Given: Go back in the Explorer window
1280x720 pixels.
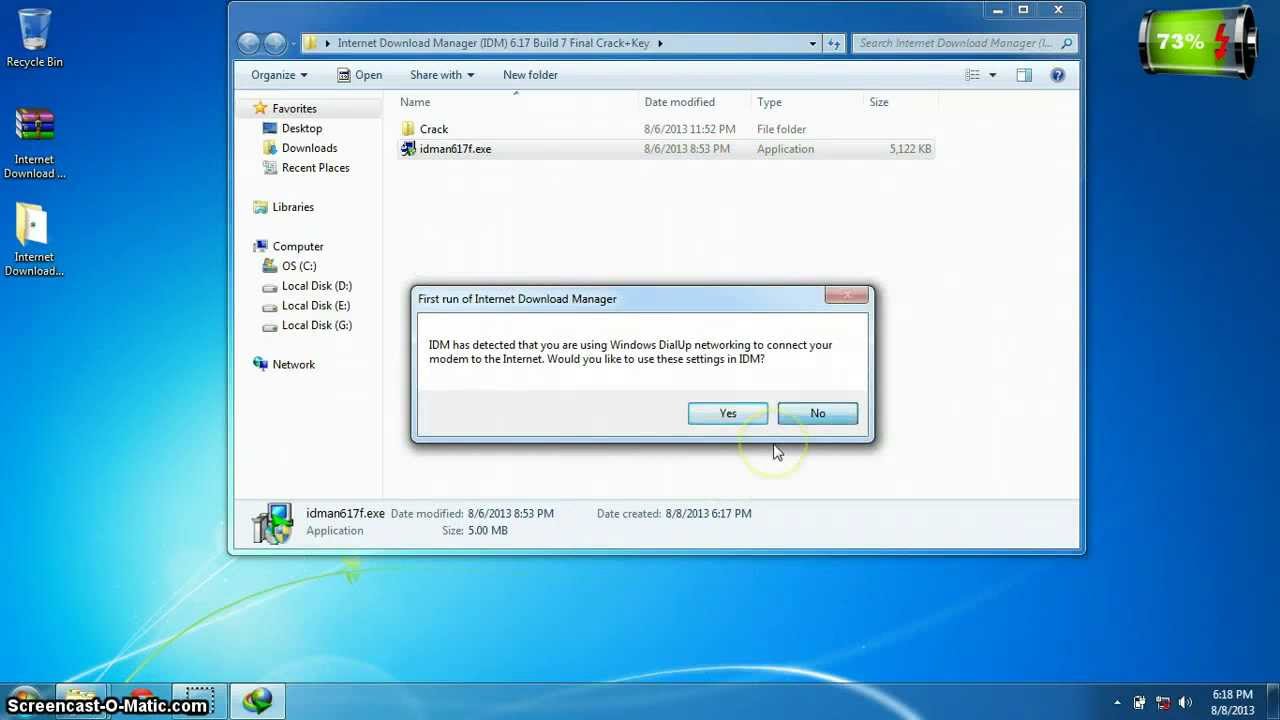Looking at the screenshot, I should click(x=249, y=43).
